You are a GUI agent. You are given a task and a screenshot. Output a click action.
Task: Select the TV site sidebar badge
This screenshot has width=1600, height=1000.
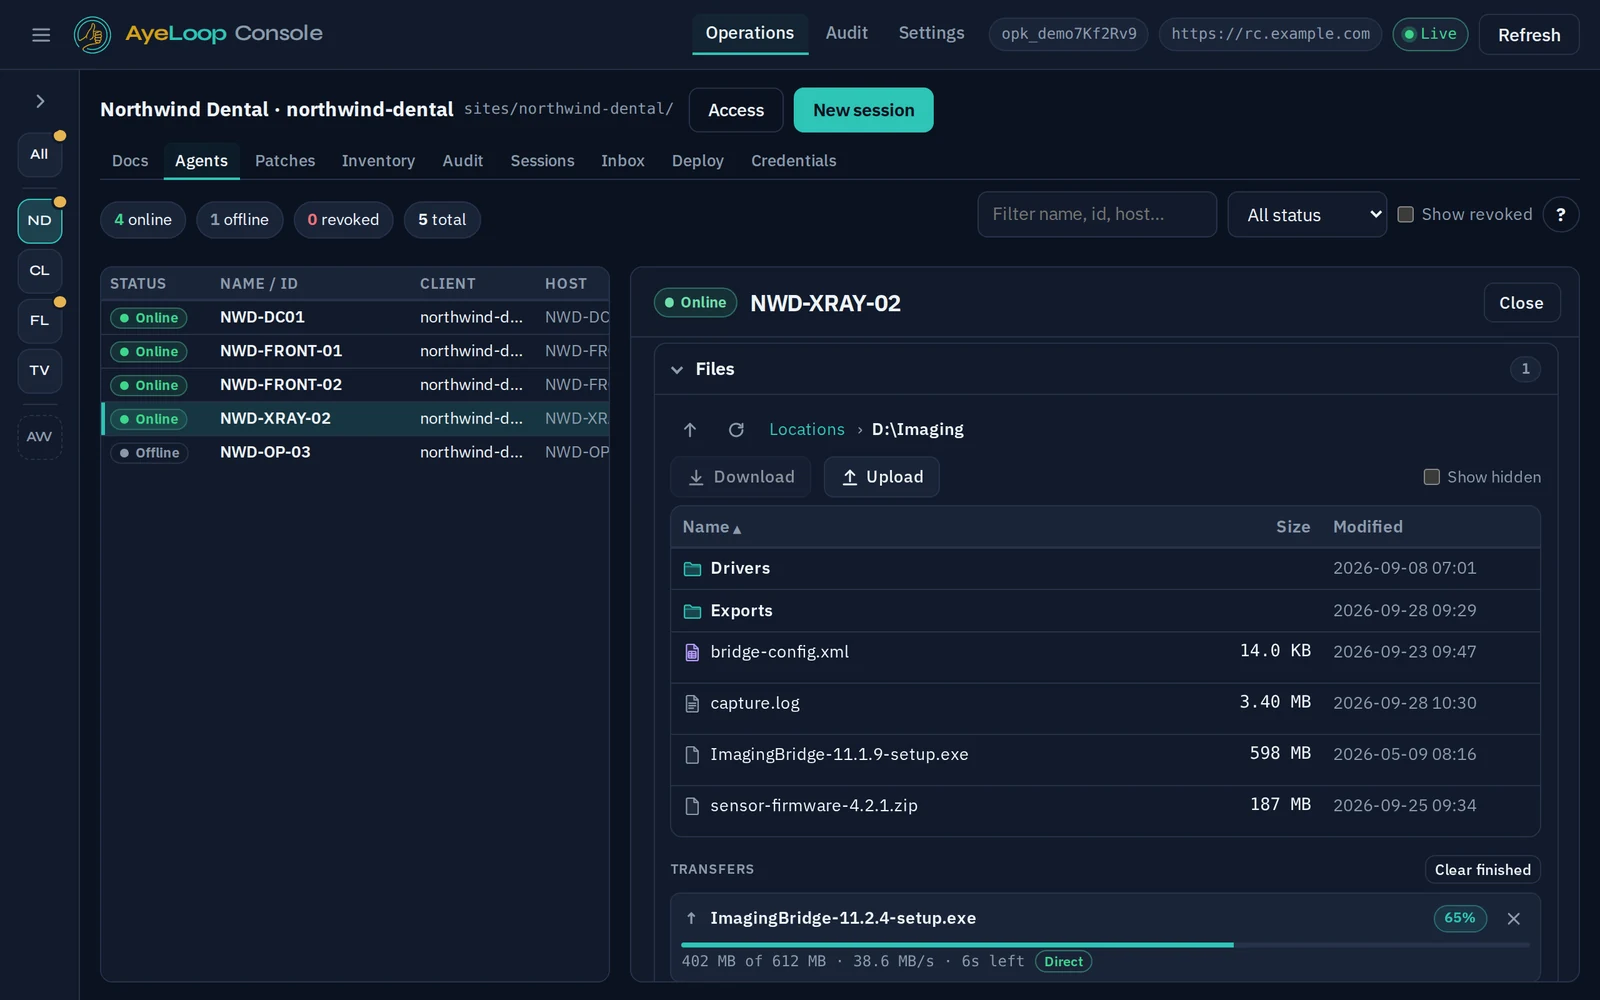(40, 370)
